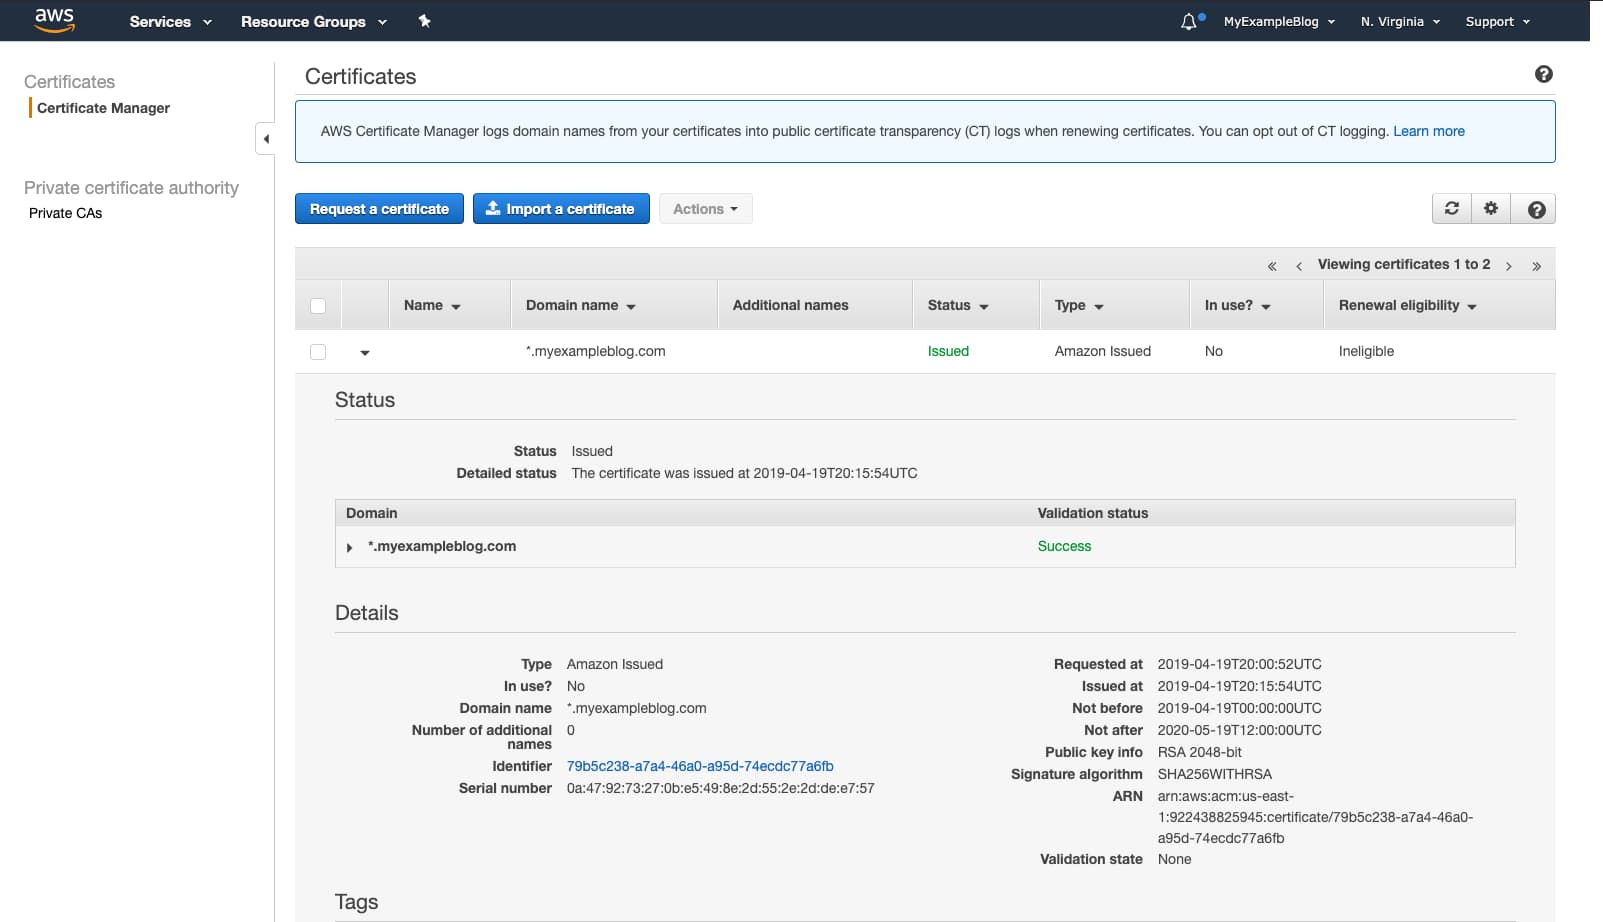Screen dimensions: 1603x922
Task: Open the N. Virginia region selector
Action: click(1400, 21)
